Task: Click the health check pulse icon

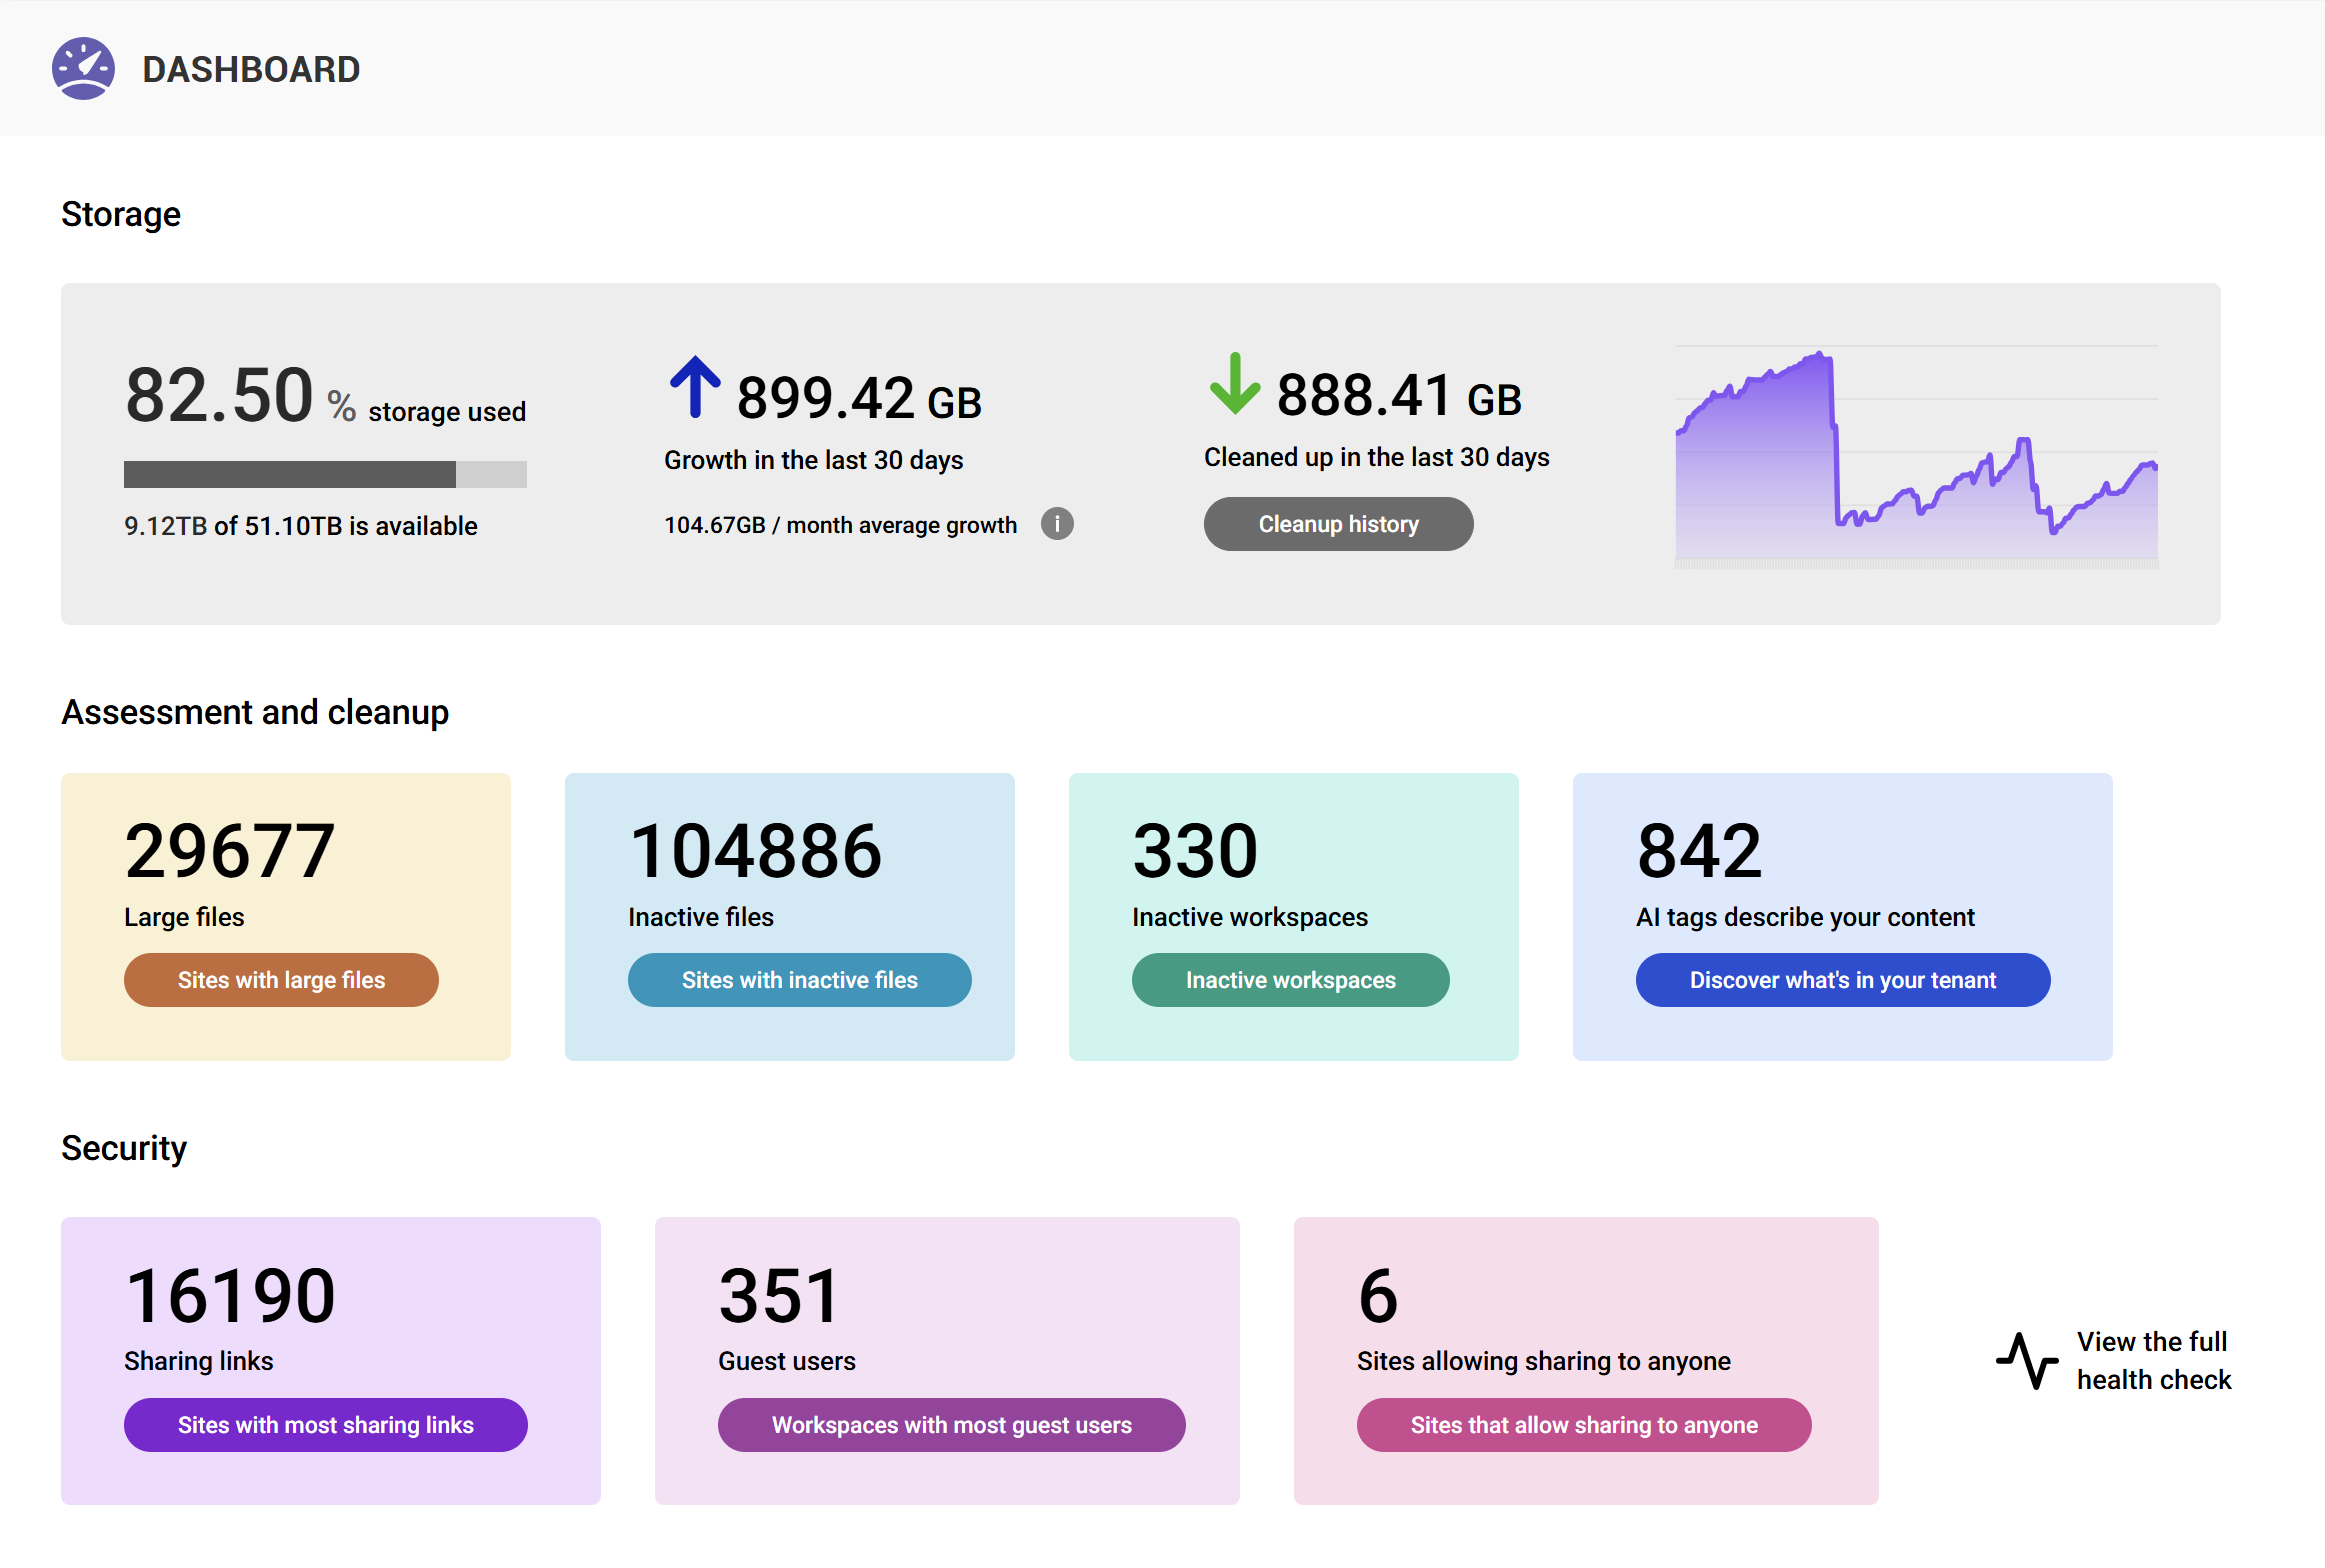Action: (x=2027, y=1360)
